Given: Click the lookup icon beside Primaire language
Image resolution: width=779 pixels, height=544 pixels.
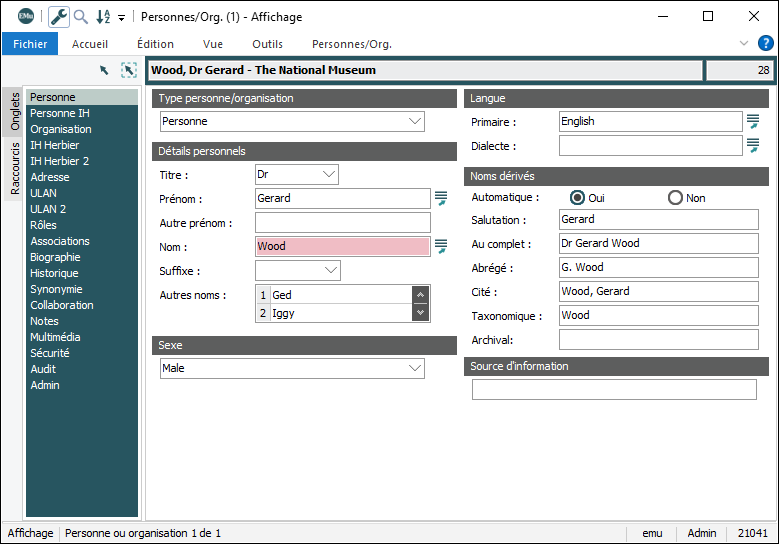Looking at the screenshot, I should click(x=753, y=121).
